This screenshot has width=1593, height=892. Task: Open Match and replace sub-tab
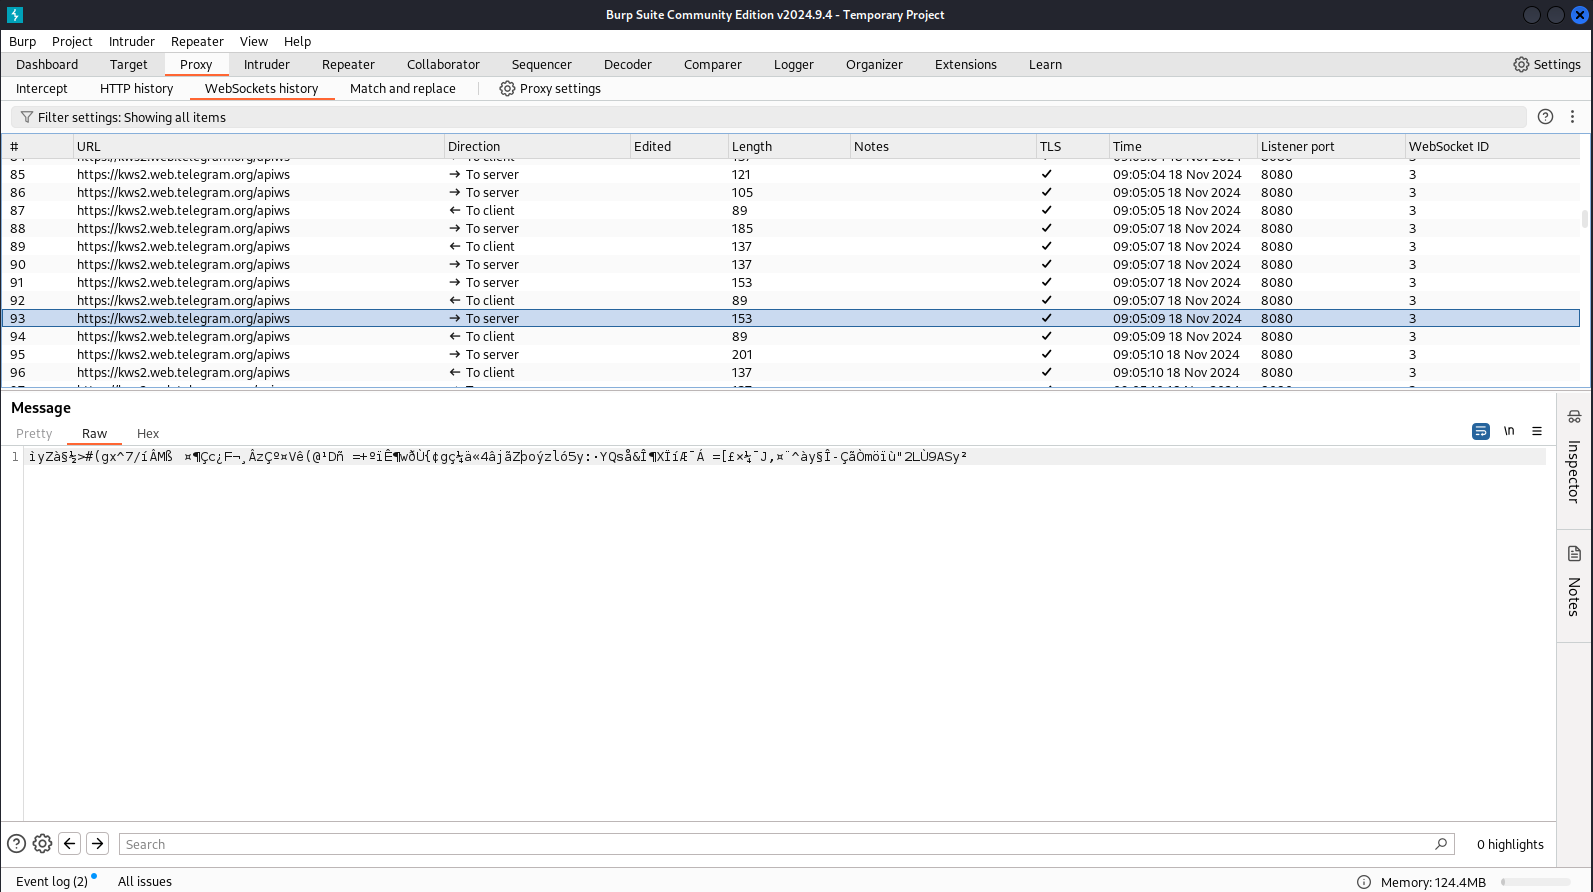pos(403,88)
